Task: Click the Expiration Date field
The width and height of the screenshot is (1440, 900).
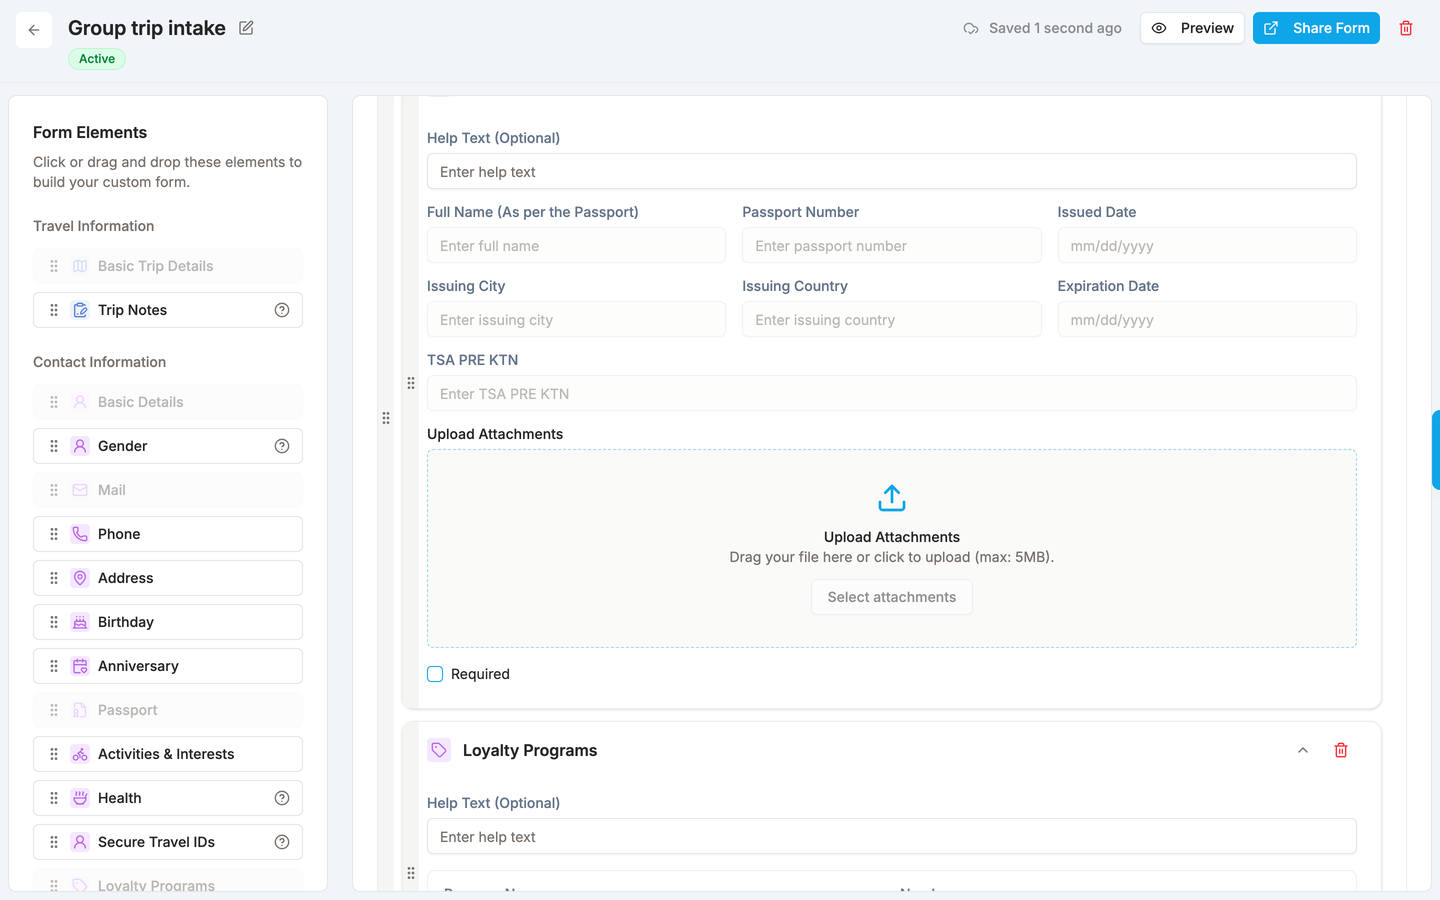Action: pos(1207,319)
